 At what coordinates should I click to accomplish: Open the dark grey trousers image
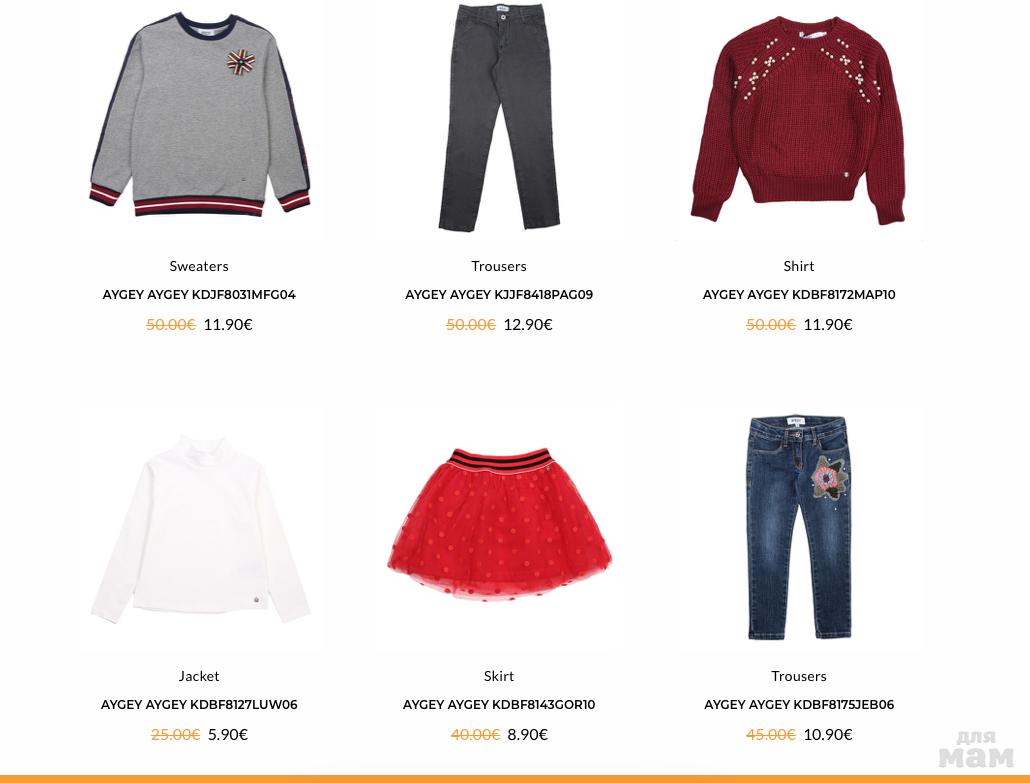point(499,117)
